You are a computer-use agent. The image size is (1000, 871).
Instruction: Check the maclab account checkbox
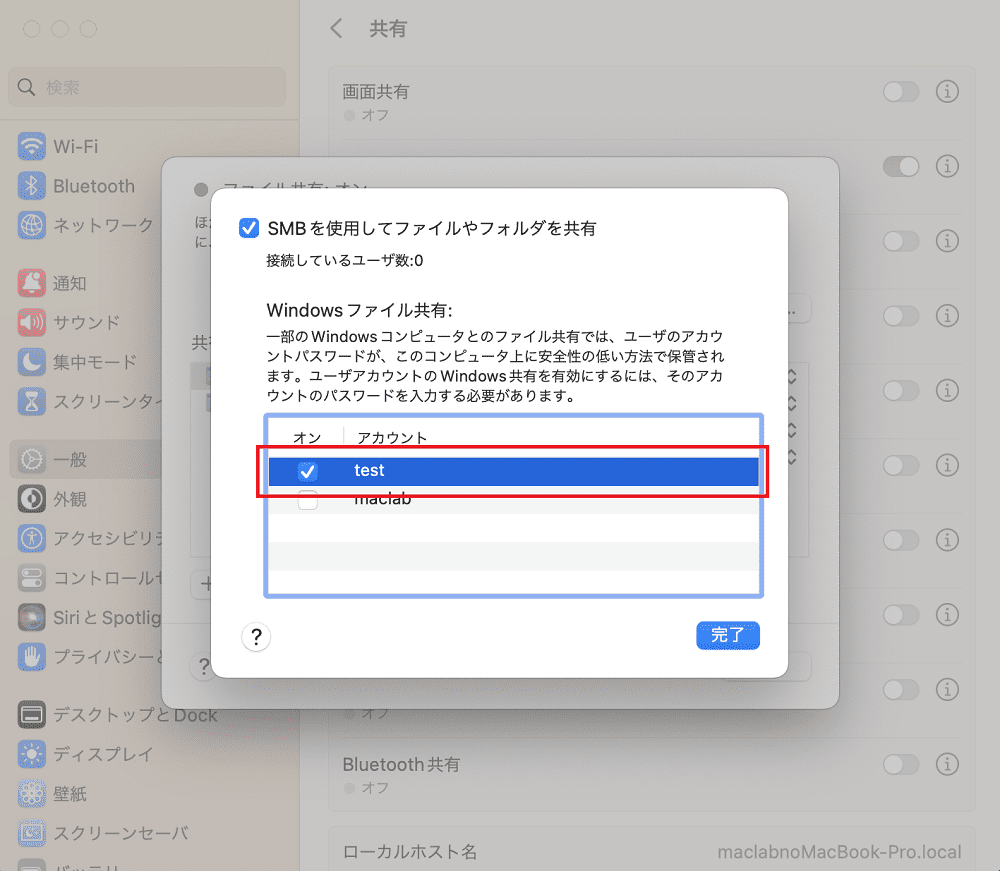(307, 500)
